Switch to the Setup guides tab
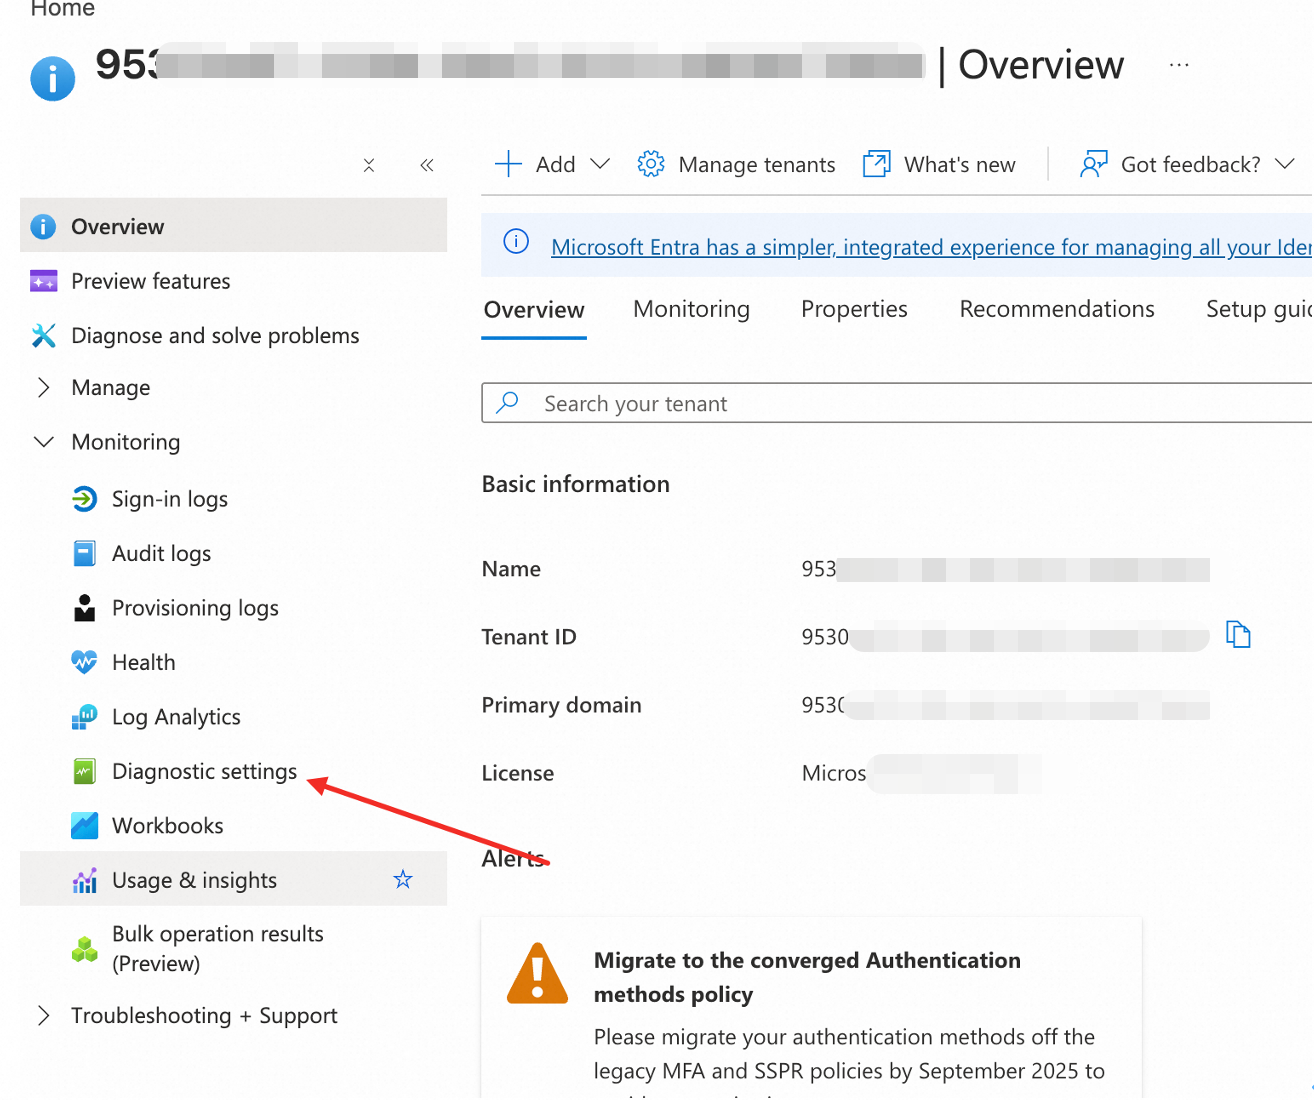The image size is (1314, 1100). pos(1259,309)
